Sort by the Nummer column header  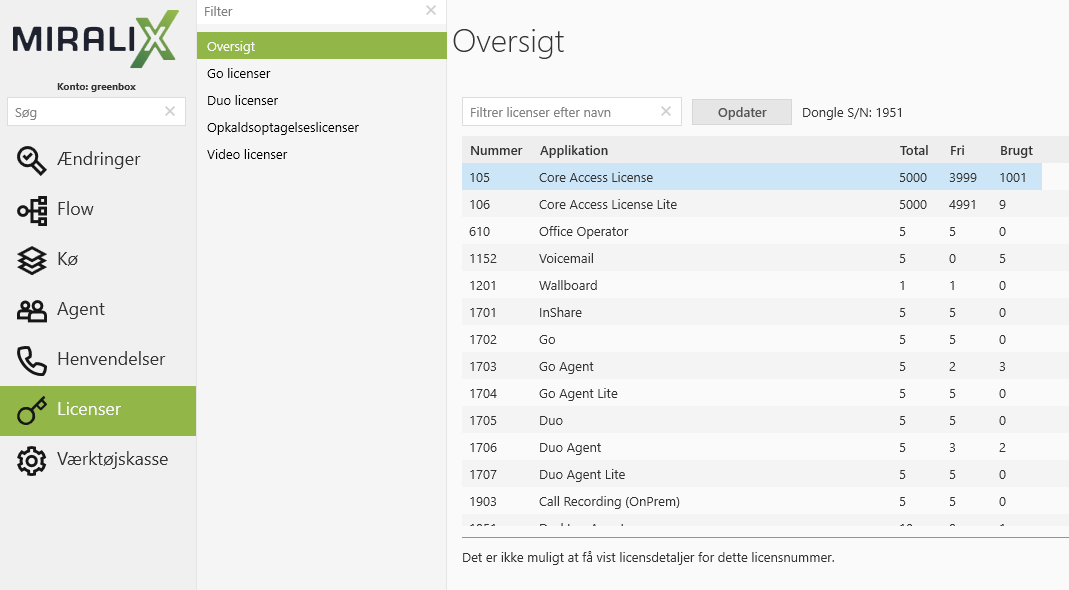496,151
